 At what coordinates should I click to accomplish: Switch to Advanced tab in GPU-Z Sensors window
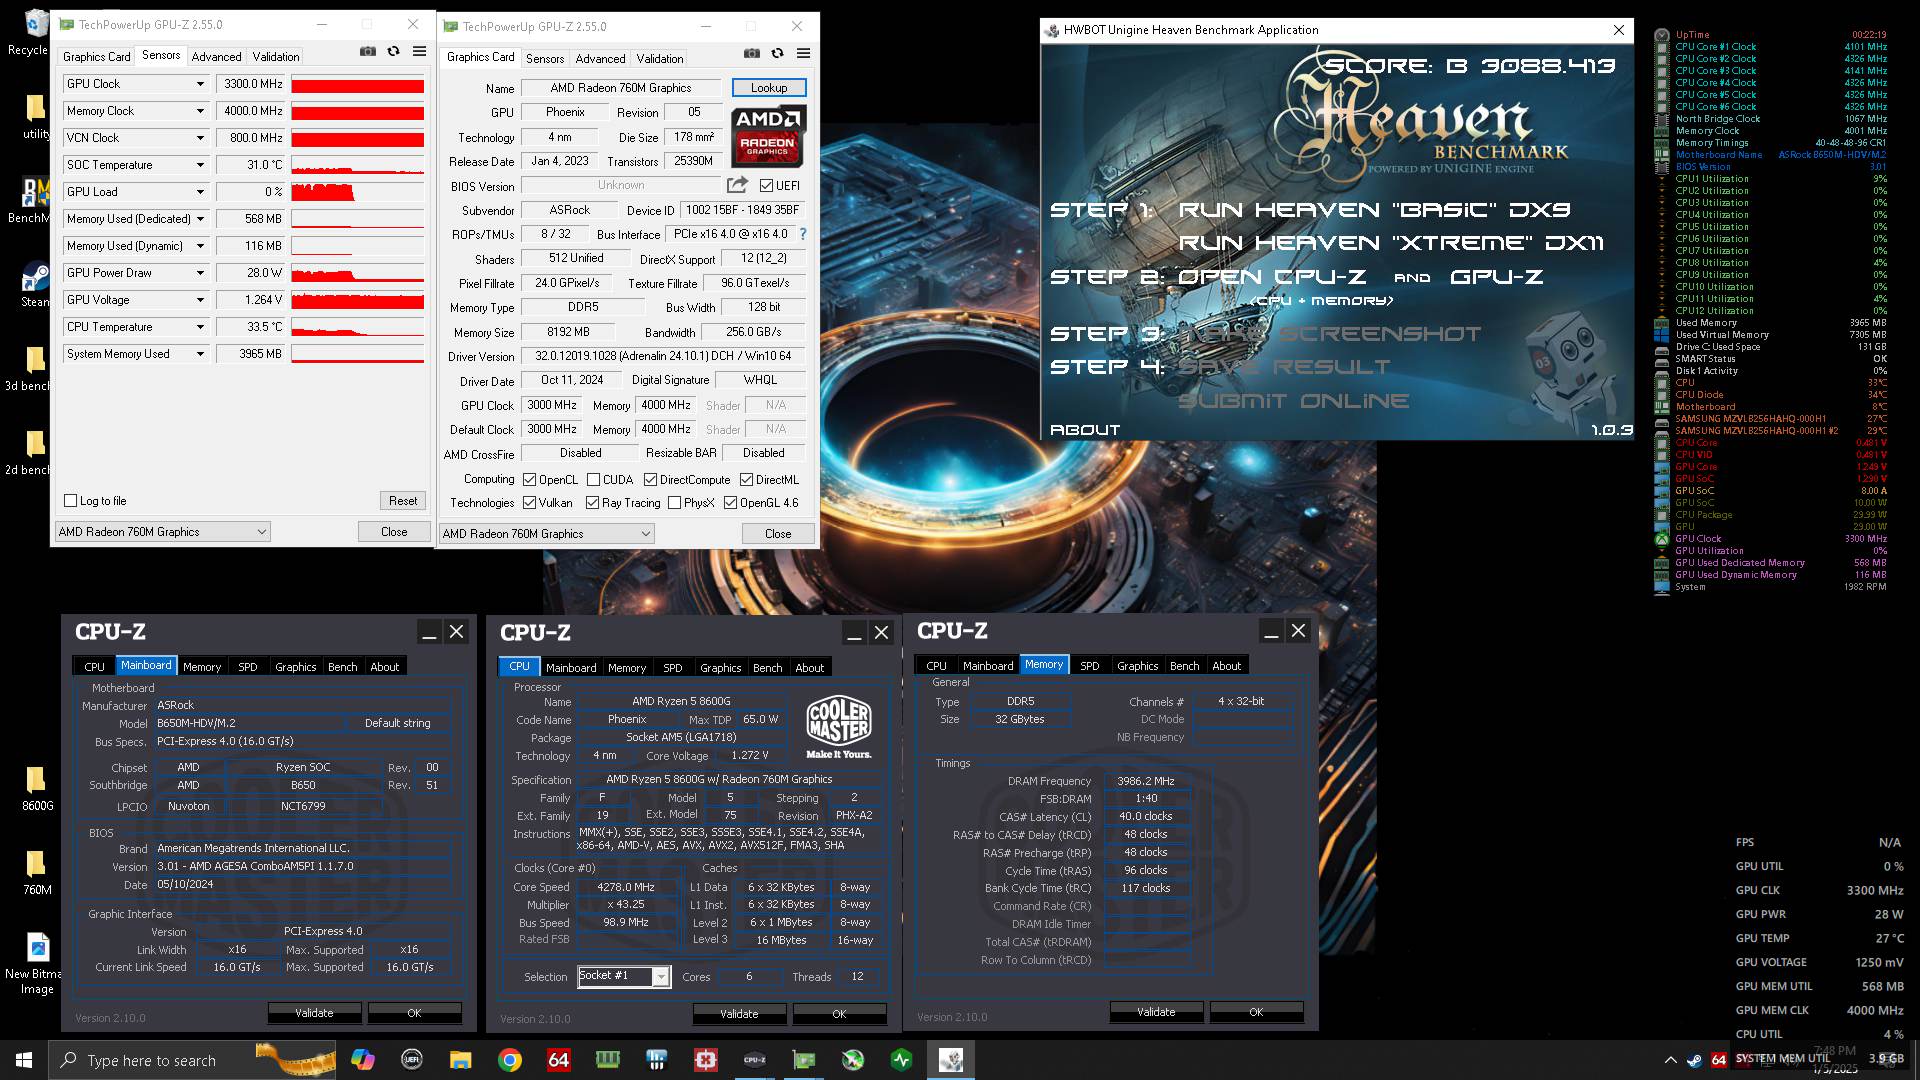tap(216, 57)
